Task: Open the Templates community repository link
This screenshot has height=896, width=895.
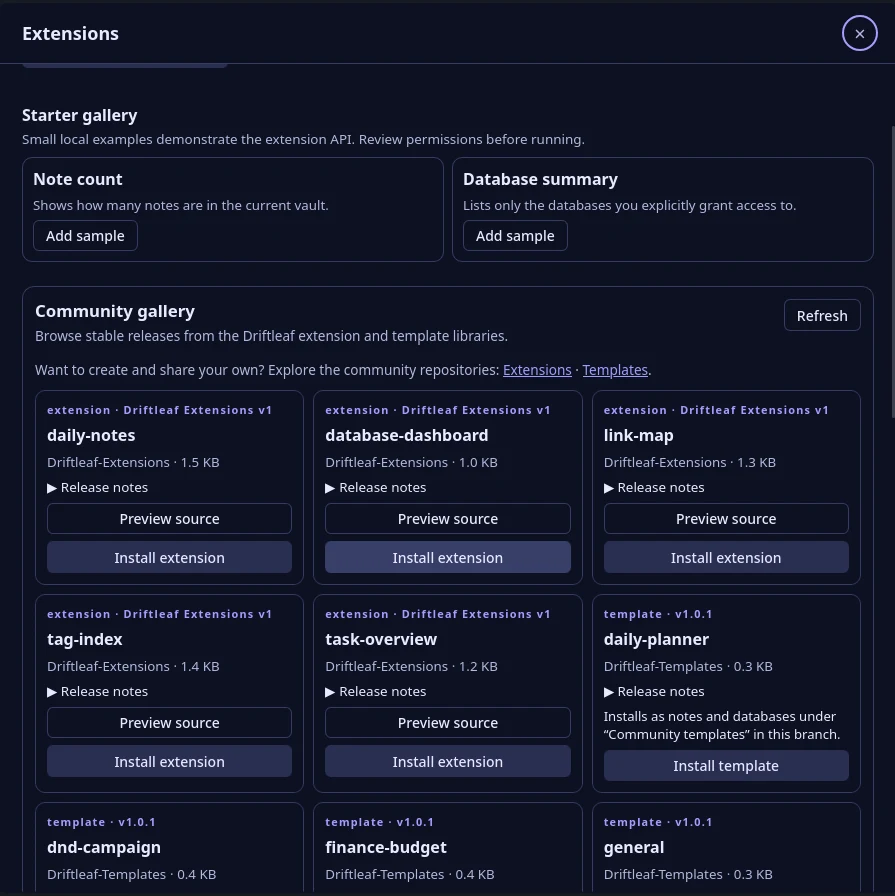Action: [x=615, y=370]
